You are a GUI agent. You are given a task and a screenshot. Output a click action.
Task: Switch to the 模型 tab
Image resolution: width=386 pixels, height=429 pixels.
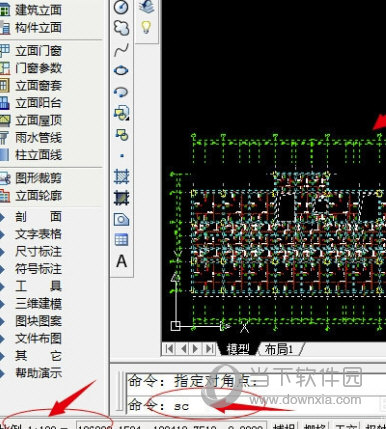tap(238, 349)
